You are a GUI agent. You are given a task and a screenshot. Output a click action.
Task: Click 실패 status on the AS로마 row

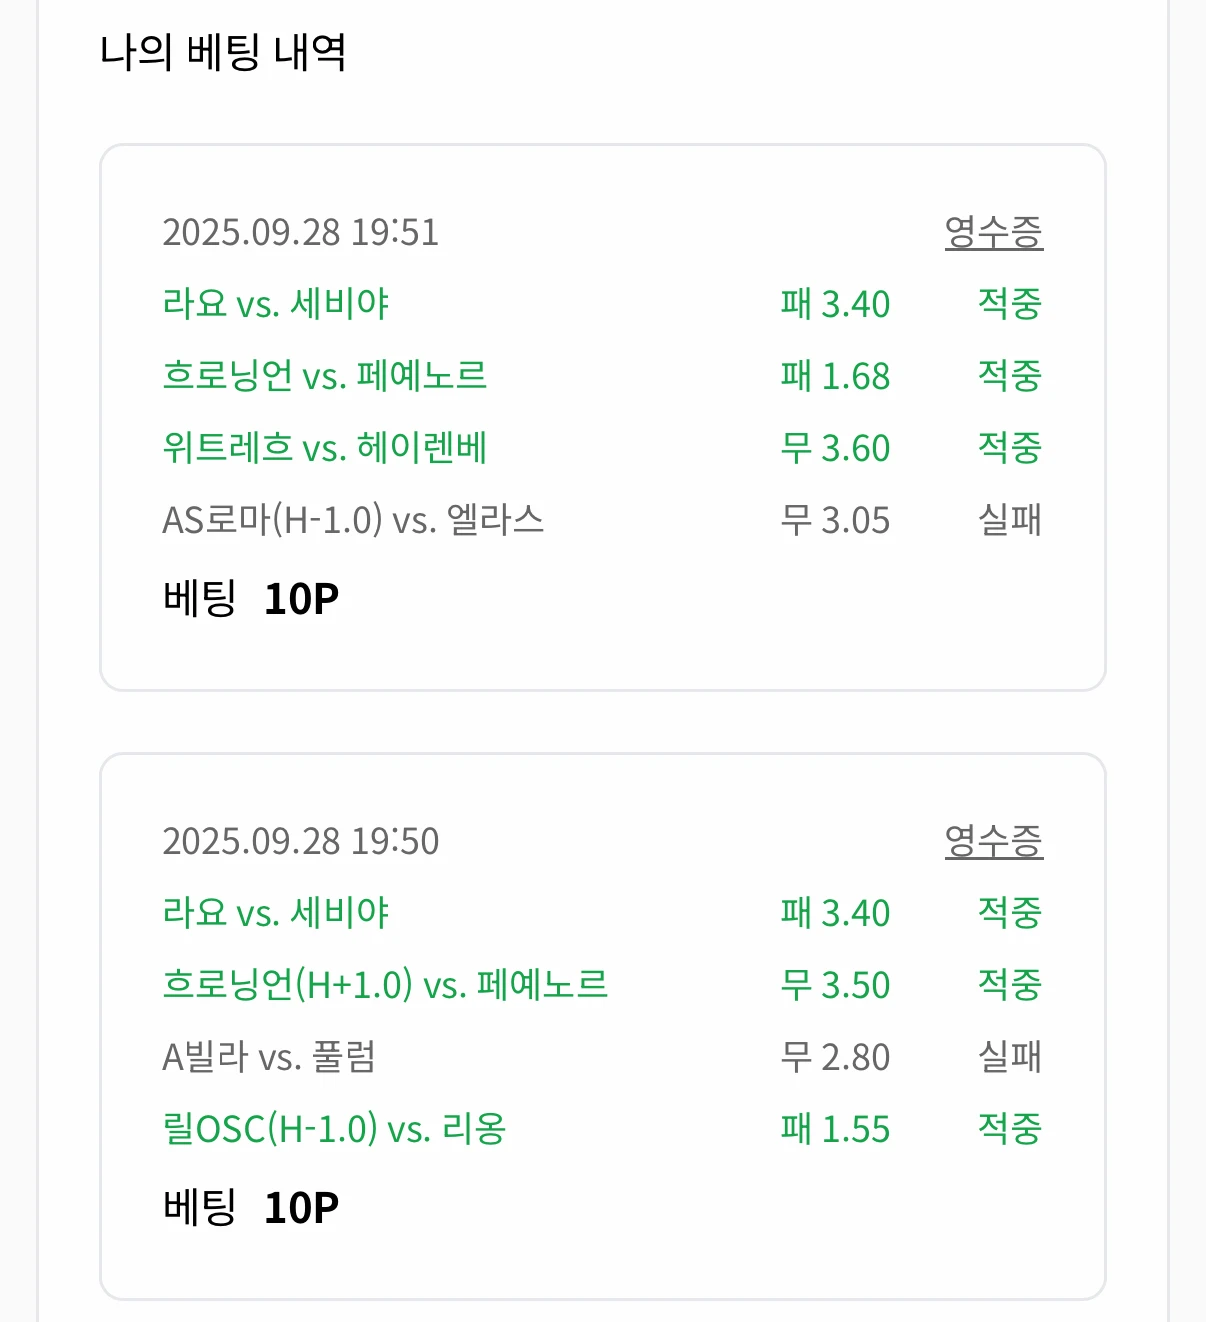(1009, 520)
